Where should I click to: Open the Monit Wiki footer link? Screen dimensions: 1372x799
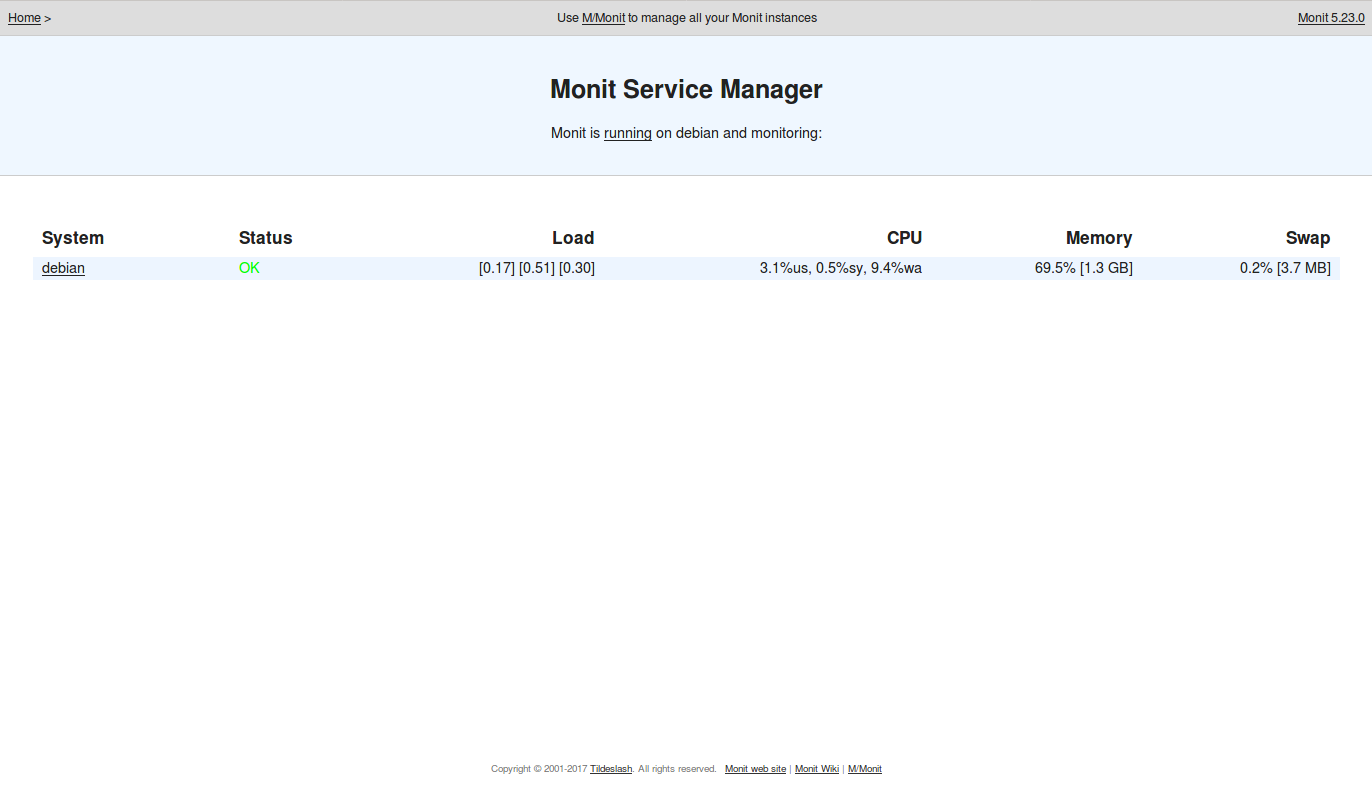point(817,769)
